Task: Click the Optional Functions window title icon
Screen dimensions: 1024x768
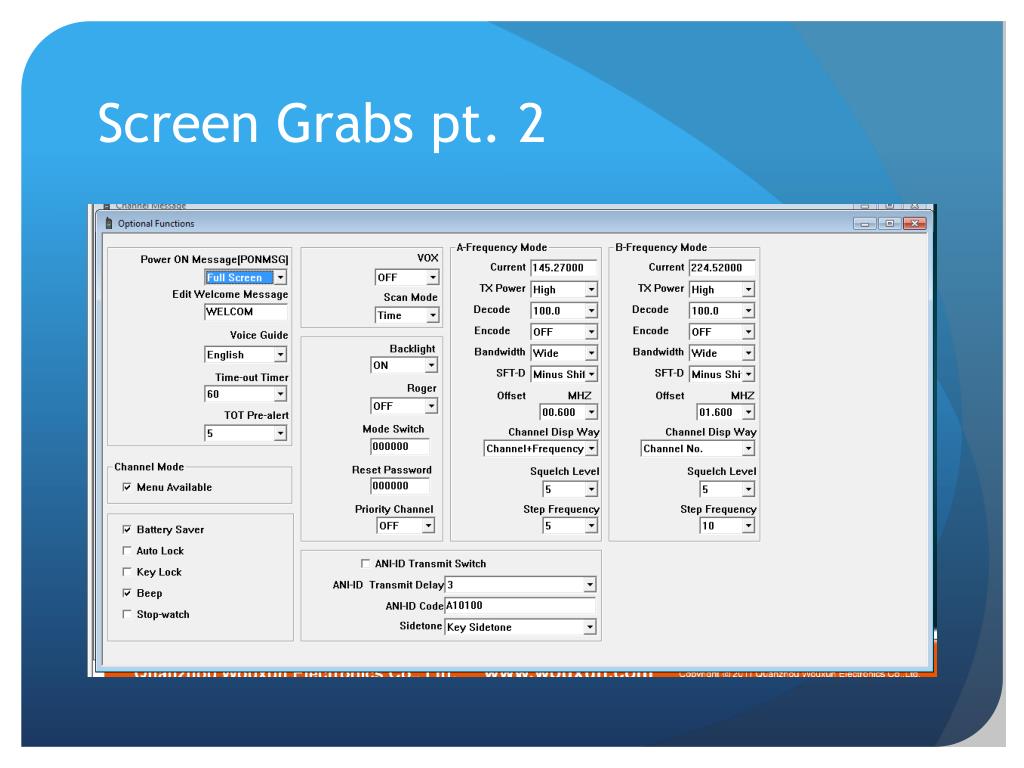Action: tap(108, 223)
